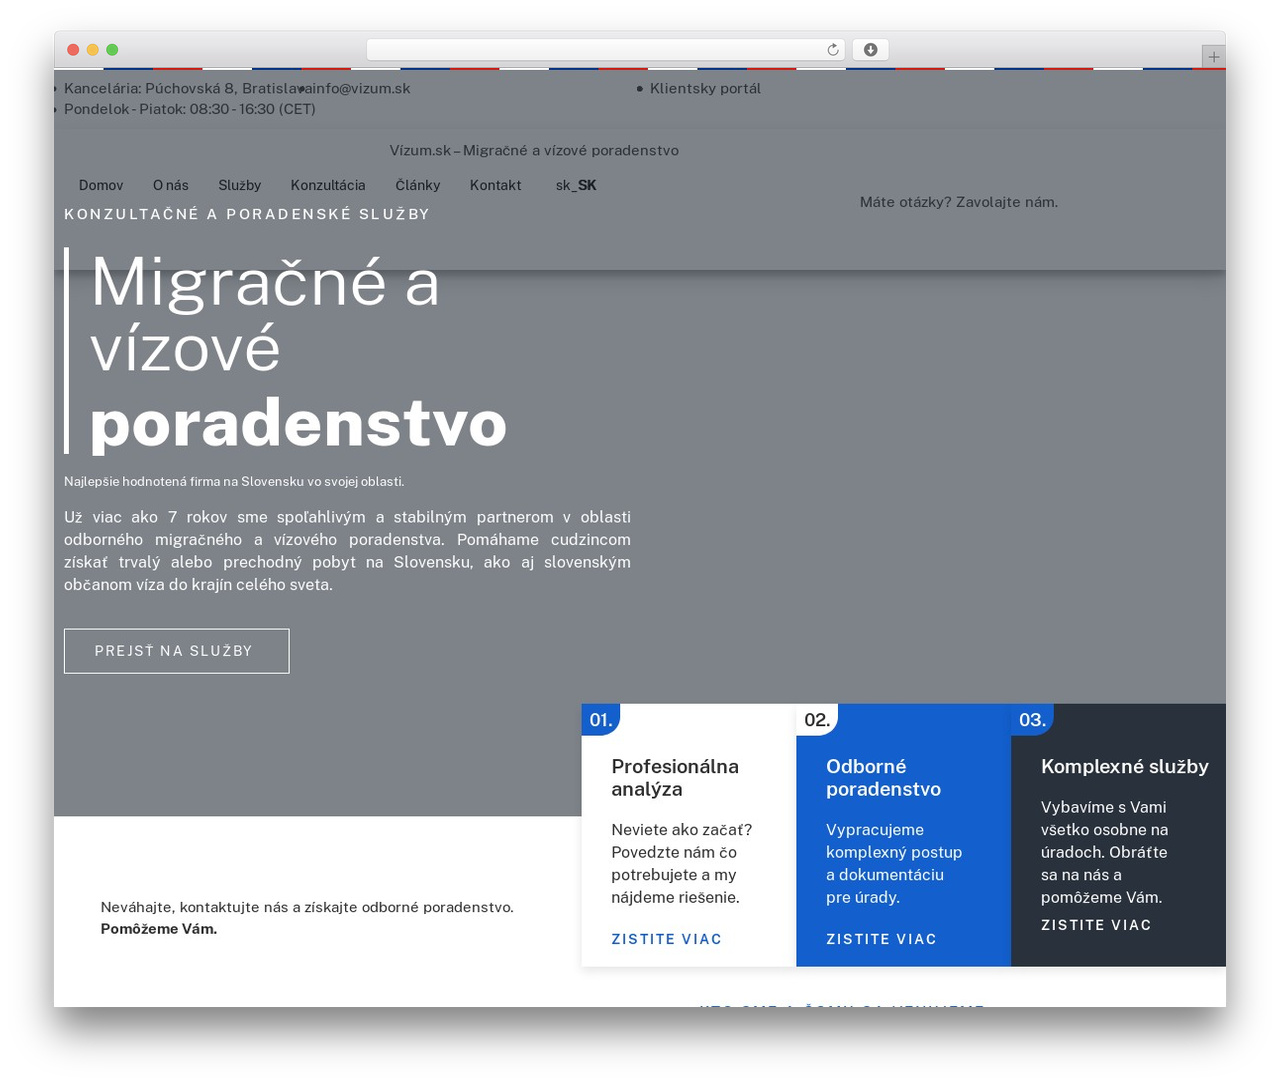Open the Služby menu item
The height and width of the screenshot is (1084, 1280).
coord(240,185)
